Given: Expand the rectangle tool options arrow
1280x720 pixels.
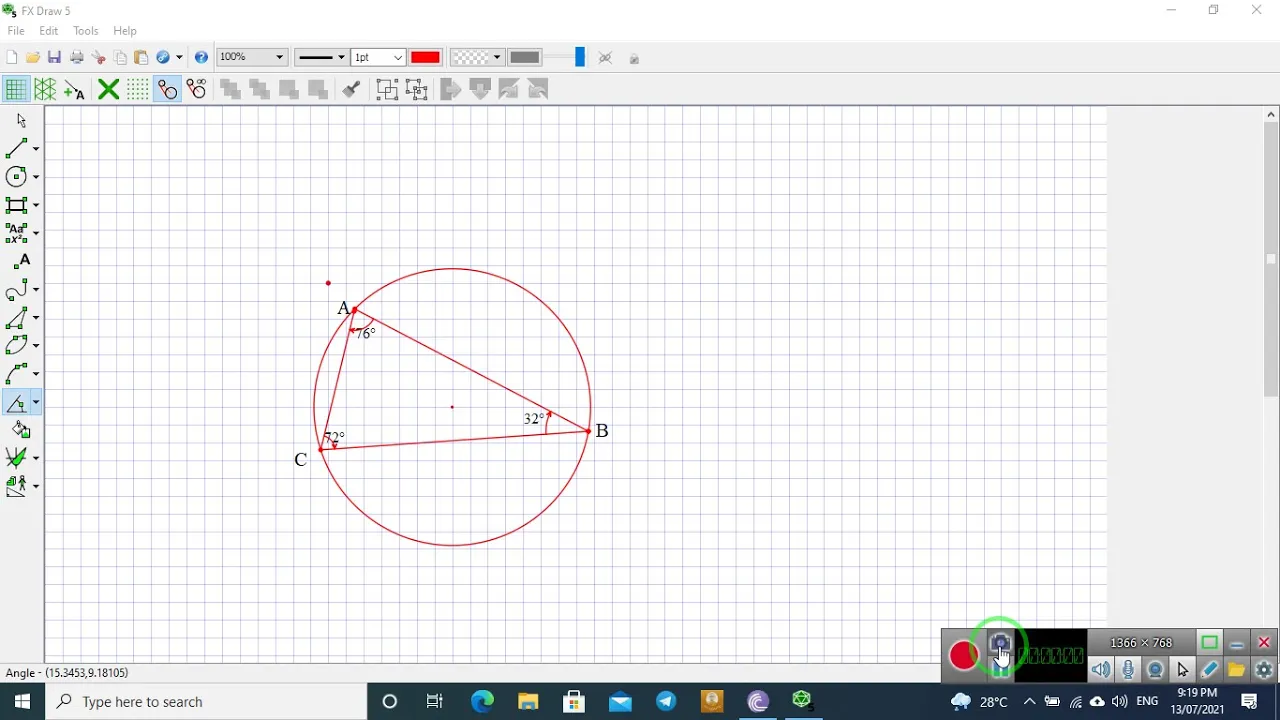Looking at the screenshot, I should click(x=36, y=205).
